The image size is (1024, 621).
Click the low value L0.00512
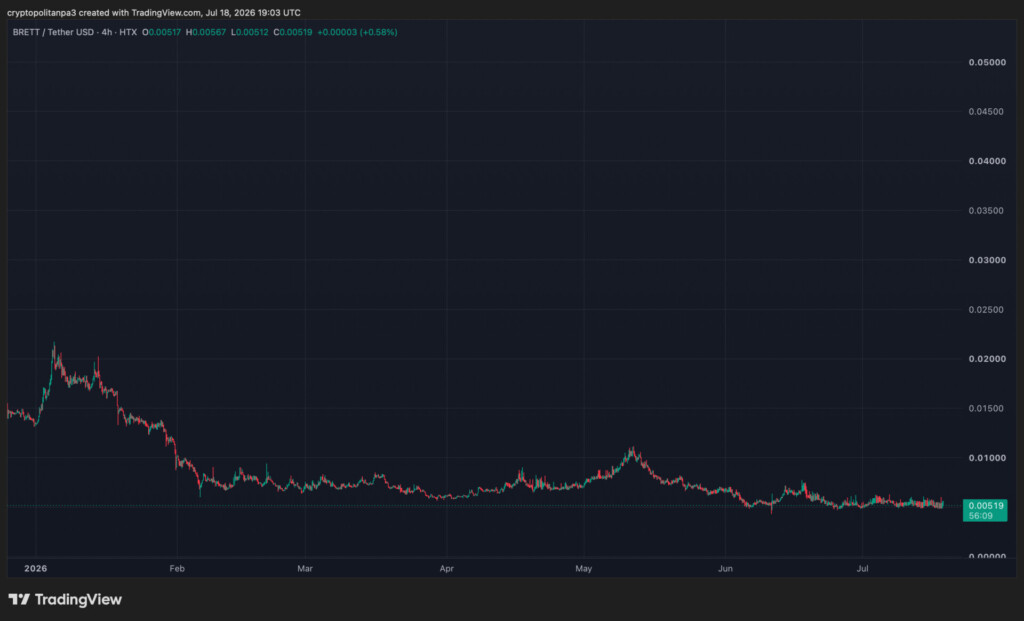[249, 32]
